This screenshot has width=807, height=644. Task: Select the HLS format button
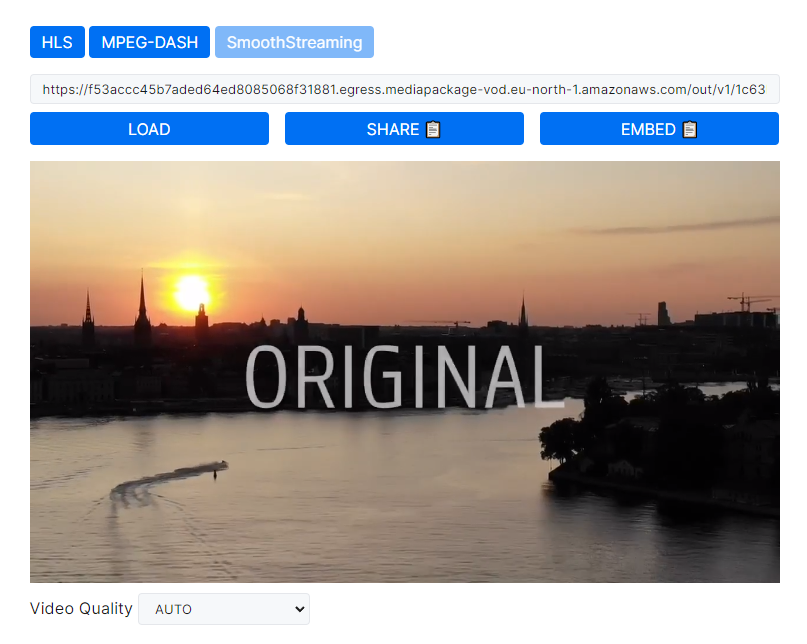point(57,42)
